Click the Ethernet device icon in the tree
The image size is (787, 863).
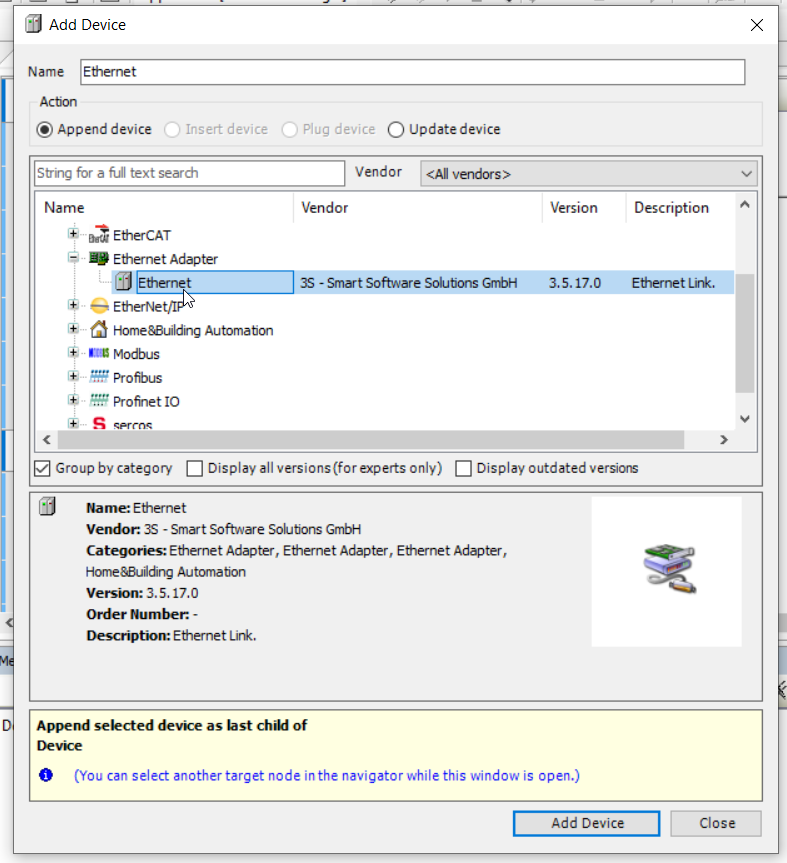click(x=123, y=282)
